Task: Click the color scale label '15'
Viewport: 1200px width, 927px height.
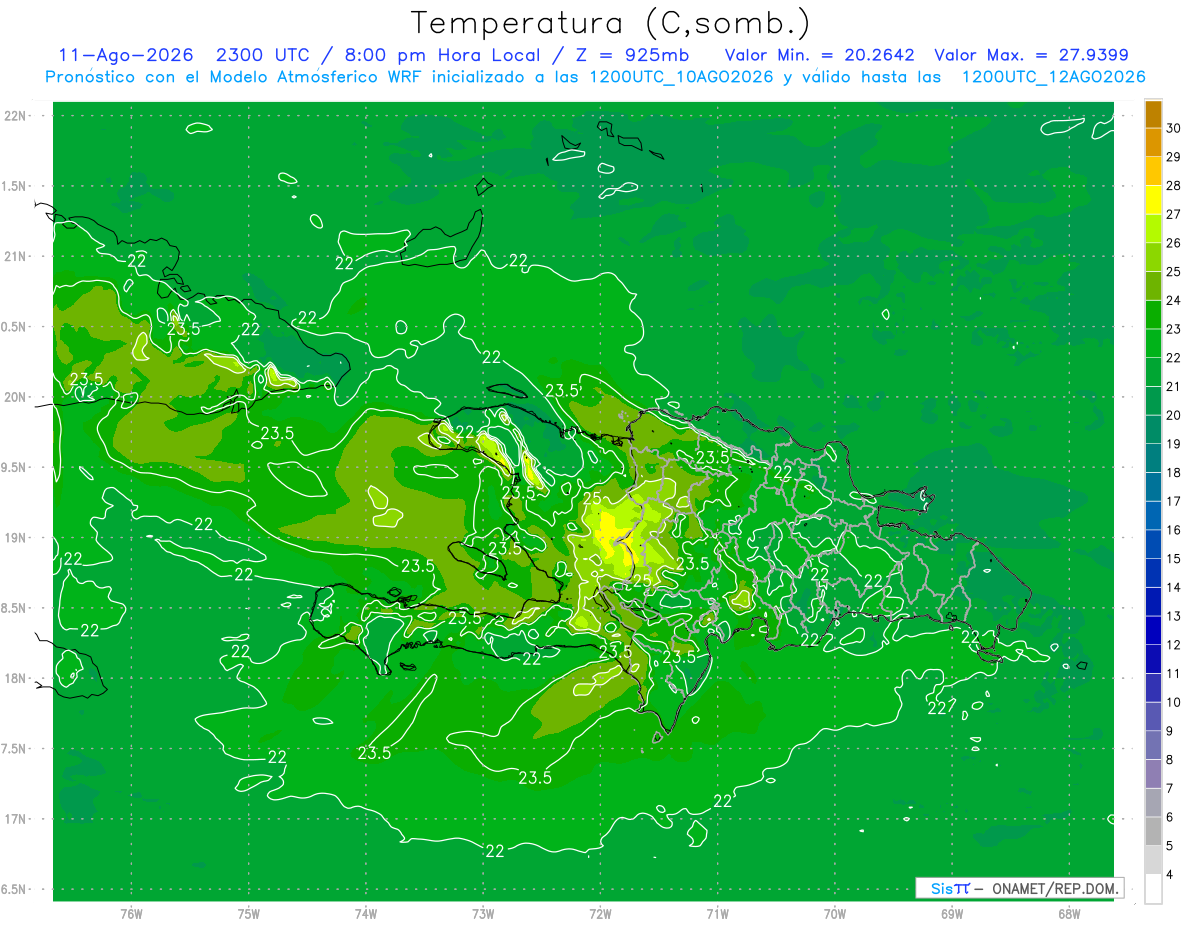Action: [x=1174, y=558]
